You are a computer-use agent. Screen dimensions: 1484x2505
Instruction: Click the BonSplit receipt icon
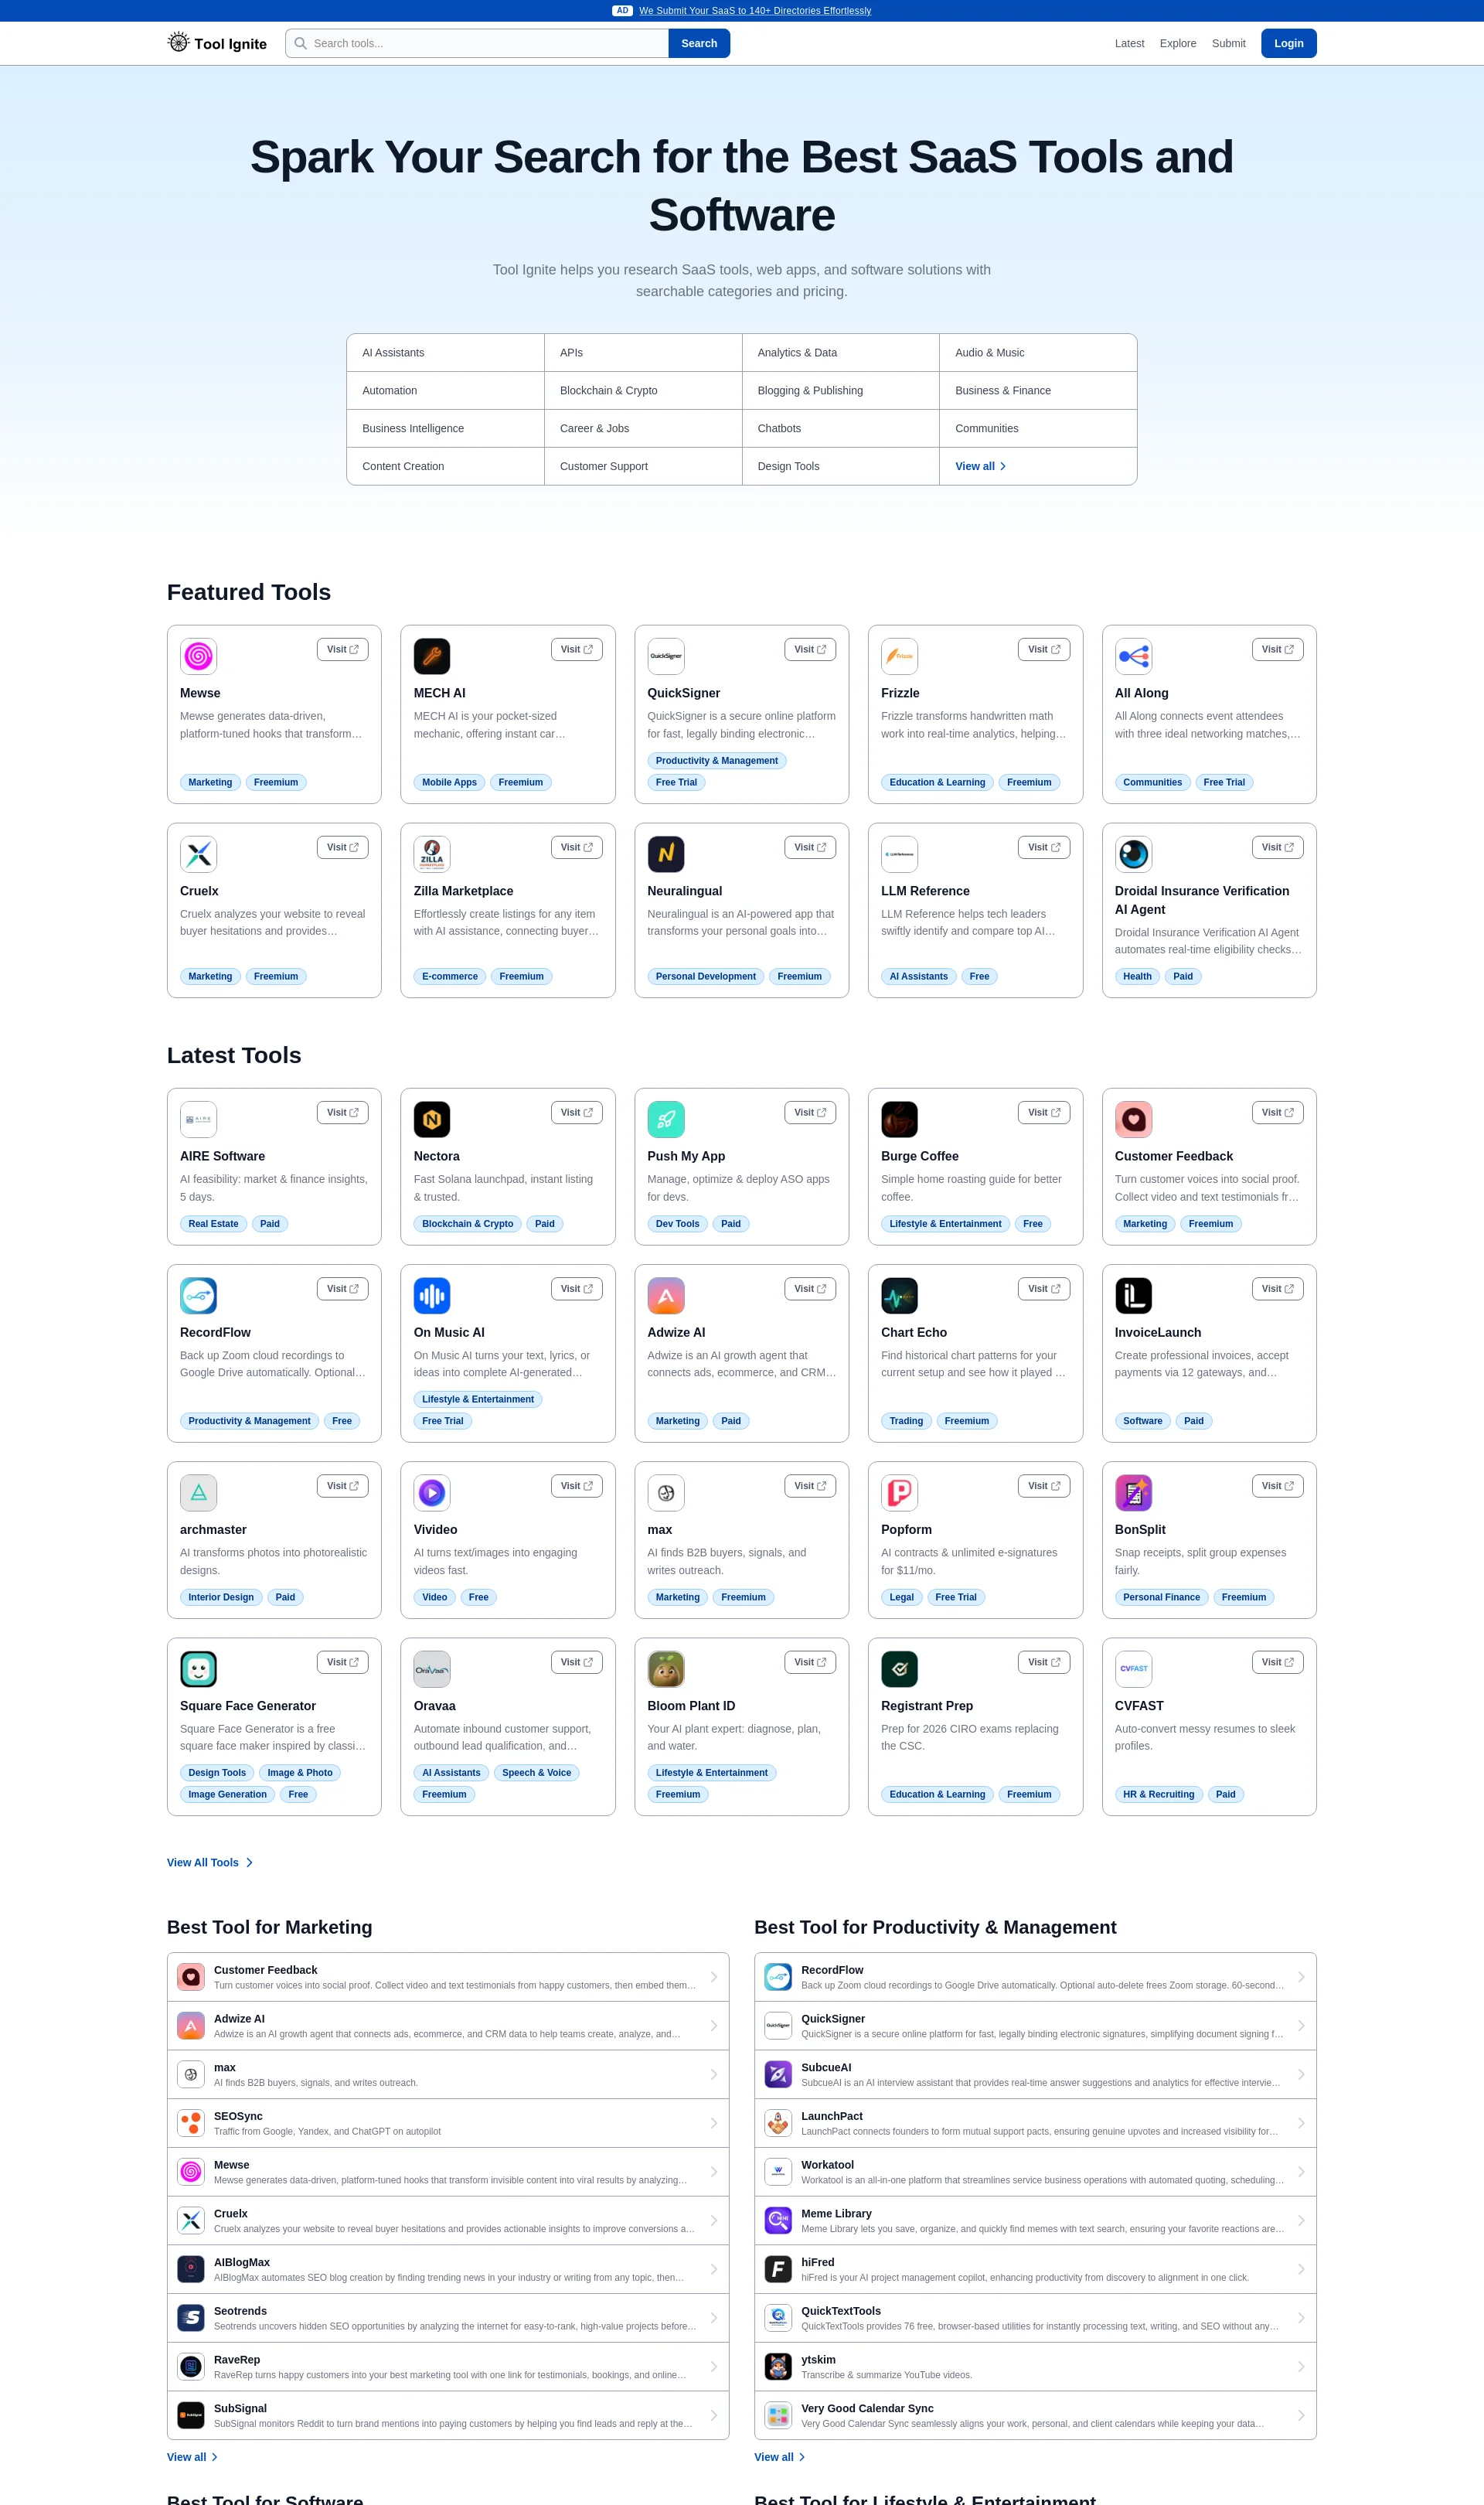[1133, 1493]
